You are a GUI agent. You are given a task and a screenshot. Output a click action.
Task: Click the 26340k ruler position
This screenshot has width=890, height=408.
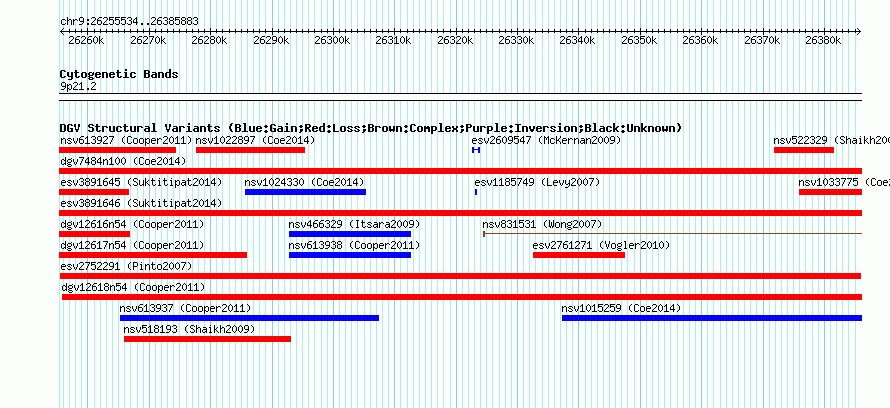pos(578,40)
